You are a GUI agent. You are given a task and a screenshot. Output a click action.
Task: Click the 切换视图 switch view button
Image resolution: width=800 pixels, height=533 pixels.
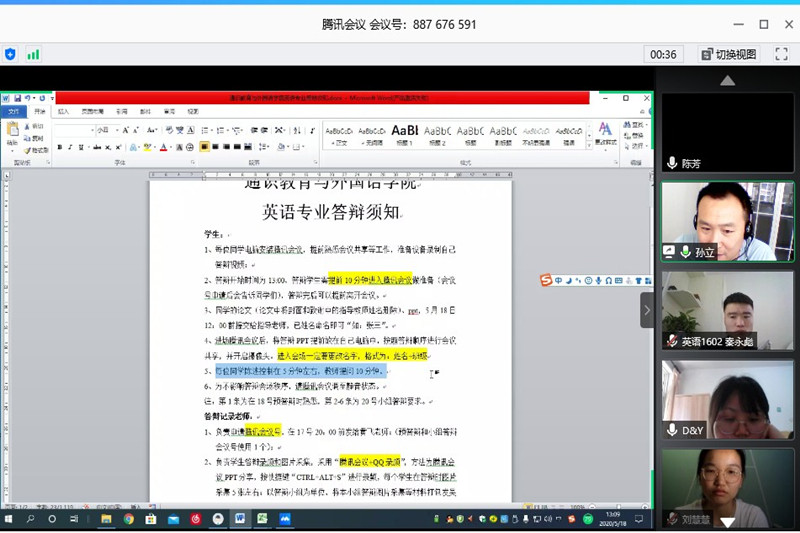point(729,54)
